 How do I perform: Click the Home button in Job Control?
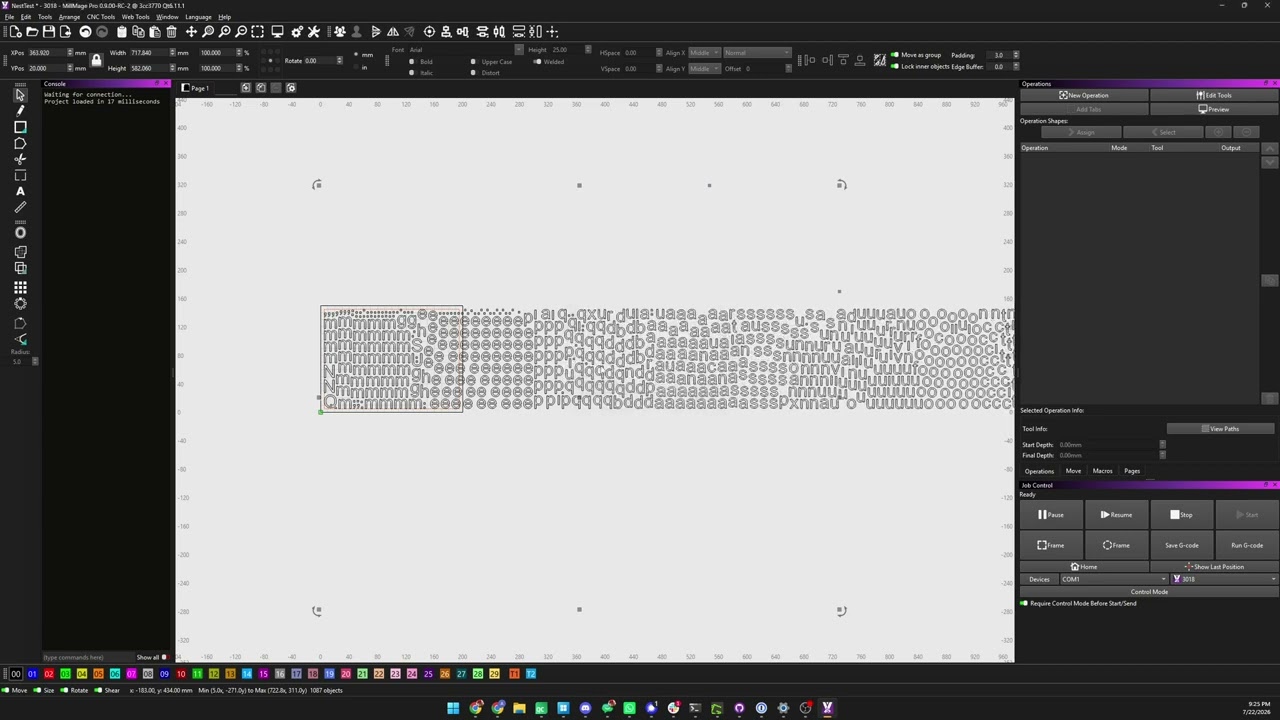point(1084,567)
